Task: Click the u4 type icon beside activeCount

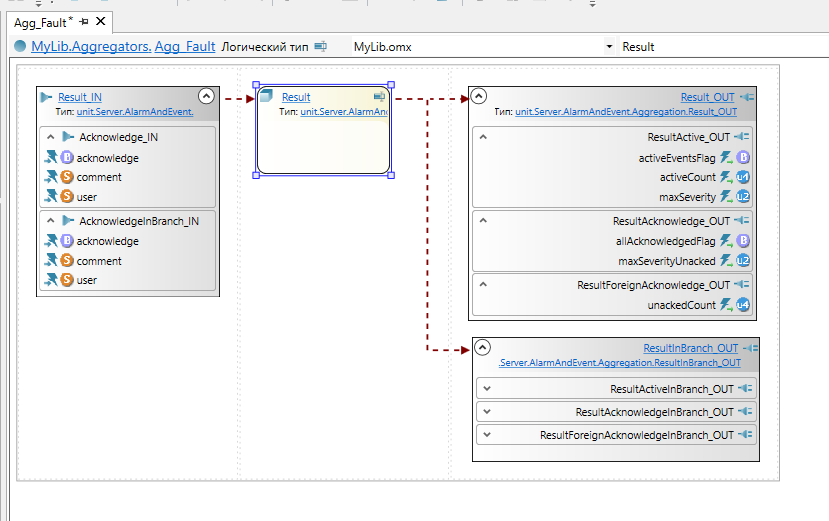Action: (x=743, y=177)
